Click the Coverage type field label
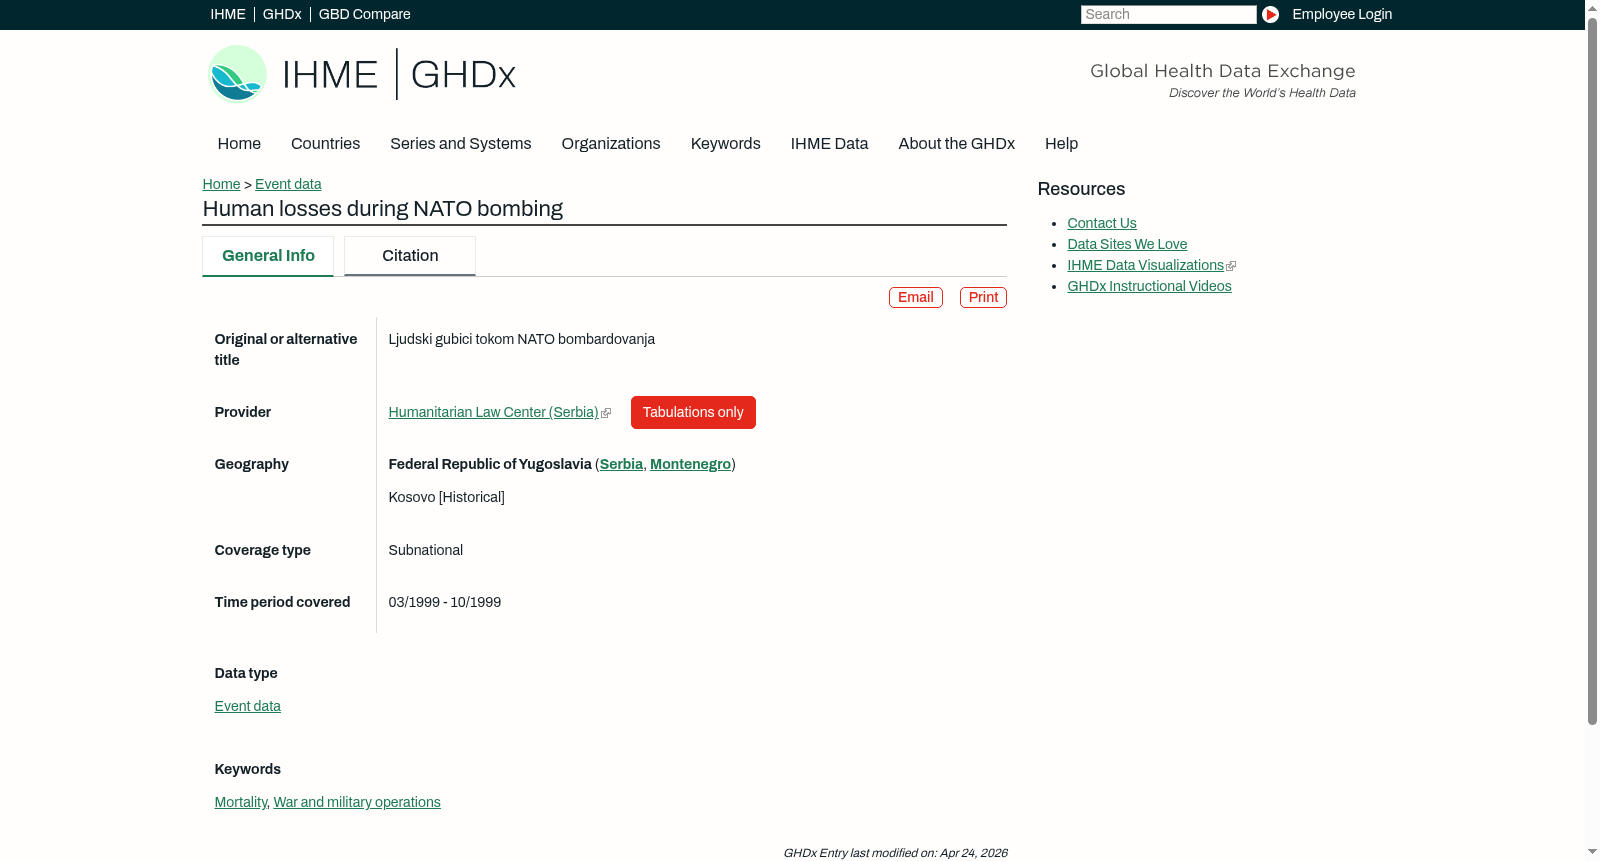Viewport: 1600px width, 861px height. [263, 551]
